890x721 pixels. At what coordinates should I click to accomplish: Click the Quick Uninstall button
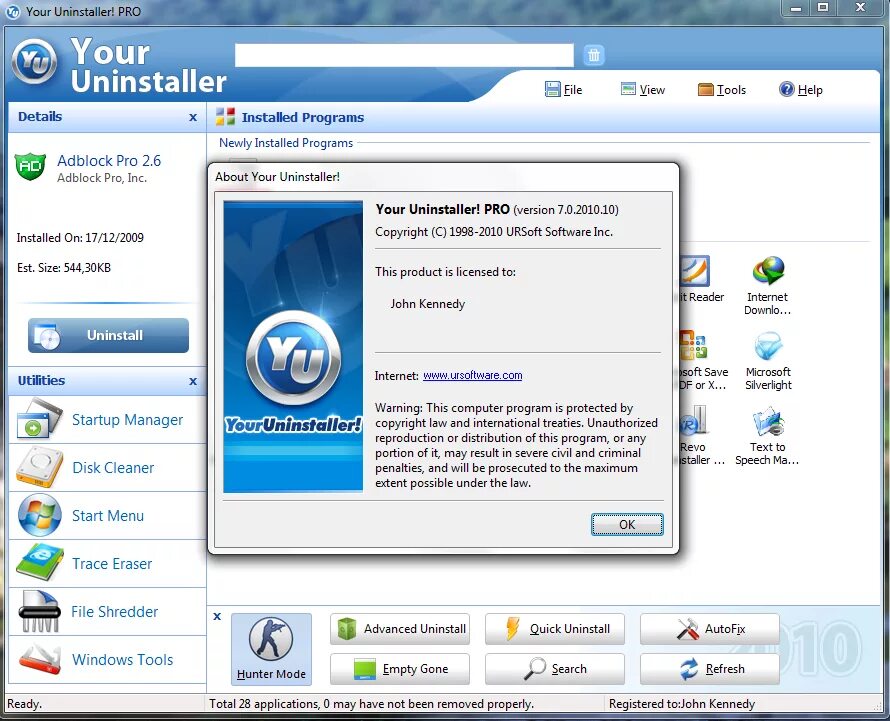tap(555, 629)
